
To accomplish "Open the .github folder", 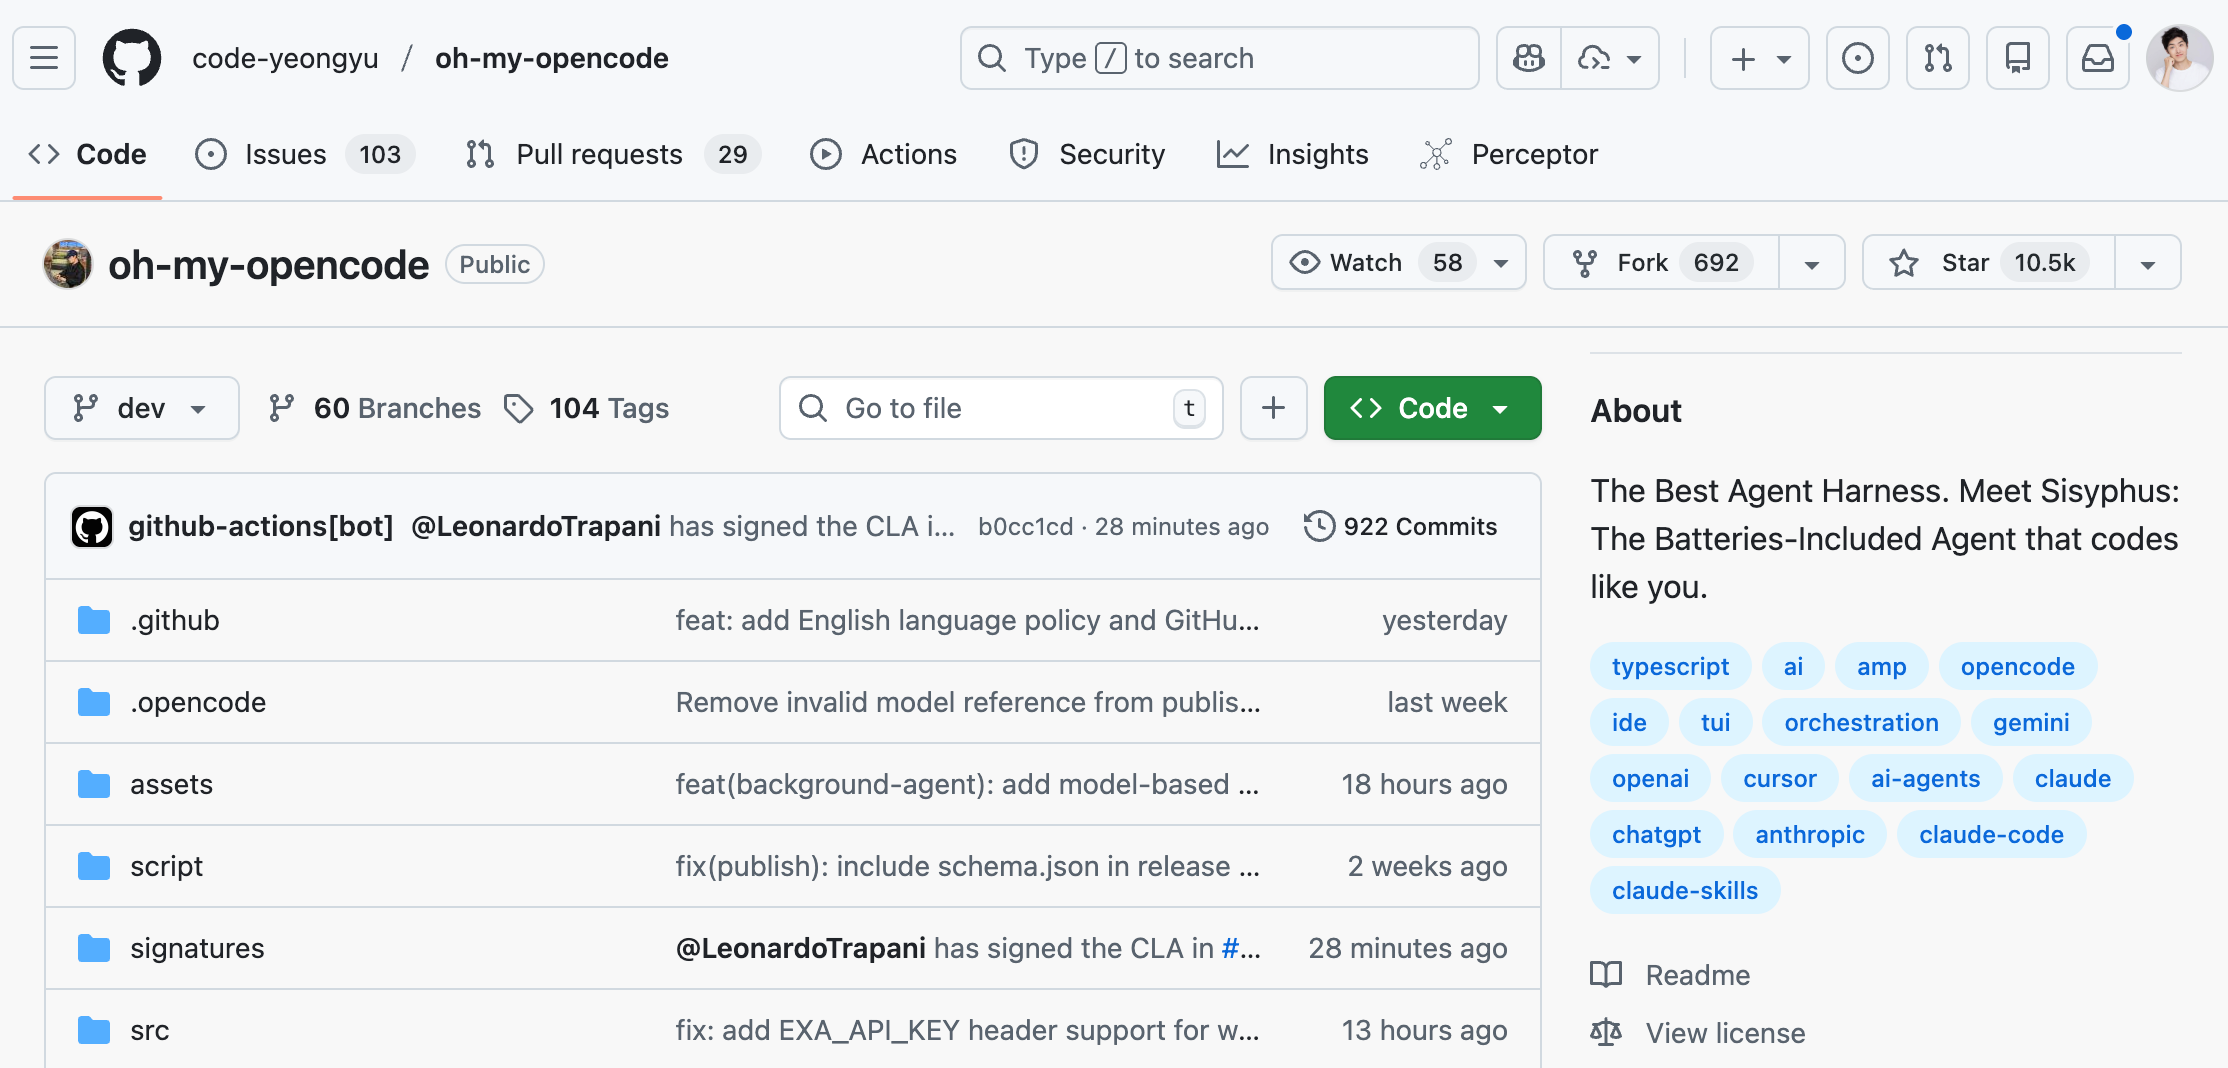I will pyautogui.click(x=175, y=620).
